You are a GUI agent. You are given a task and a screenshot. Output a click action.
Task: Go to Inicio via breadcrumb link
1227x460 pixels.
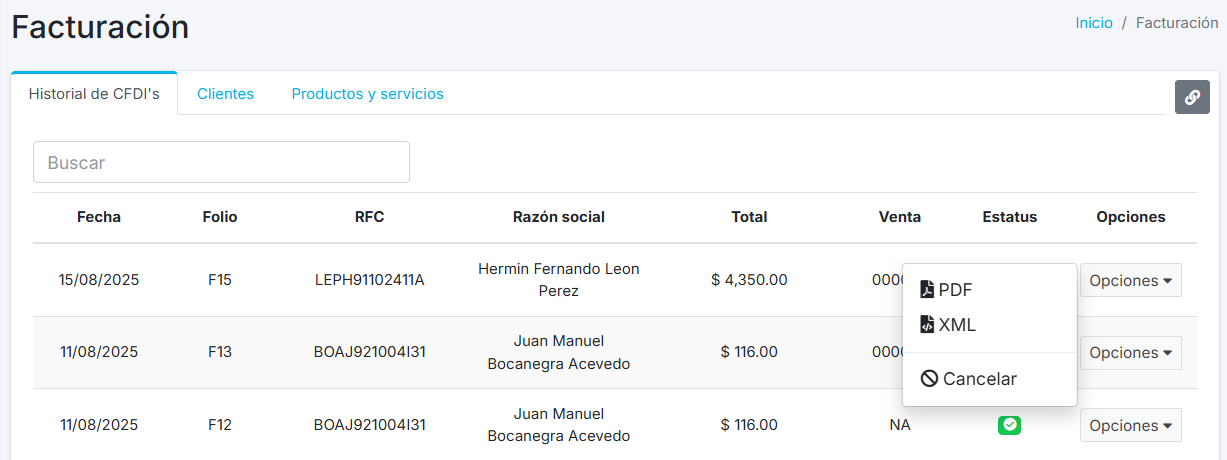1093,23
